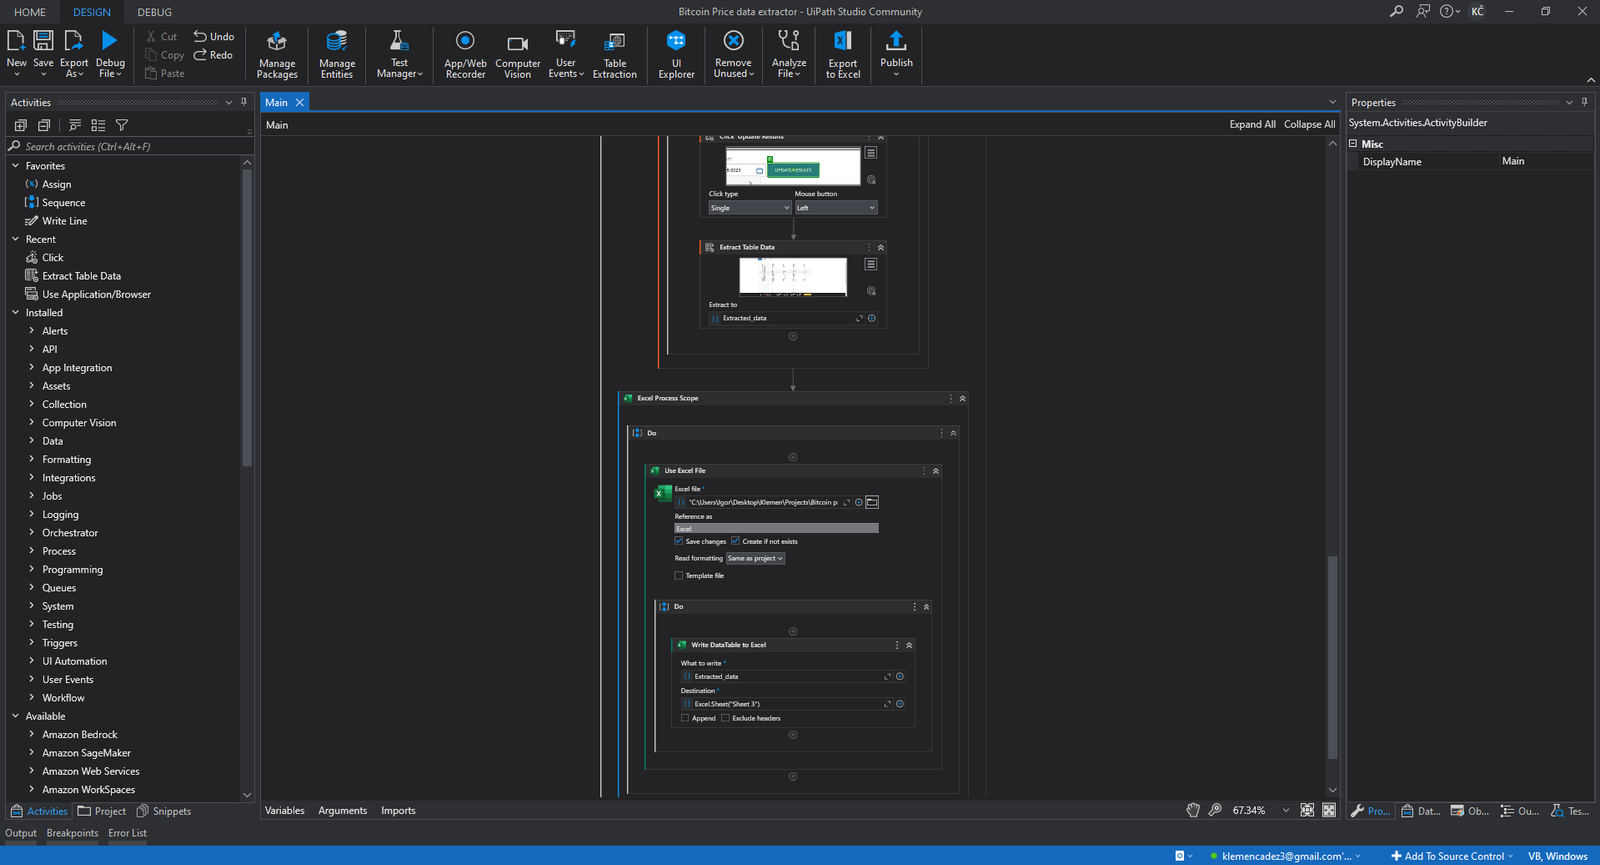Image resolution: width=1600 pixels, height=865 pixels.
Task: Launch the App/Web Recorder
Action: pos(465,54)
